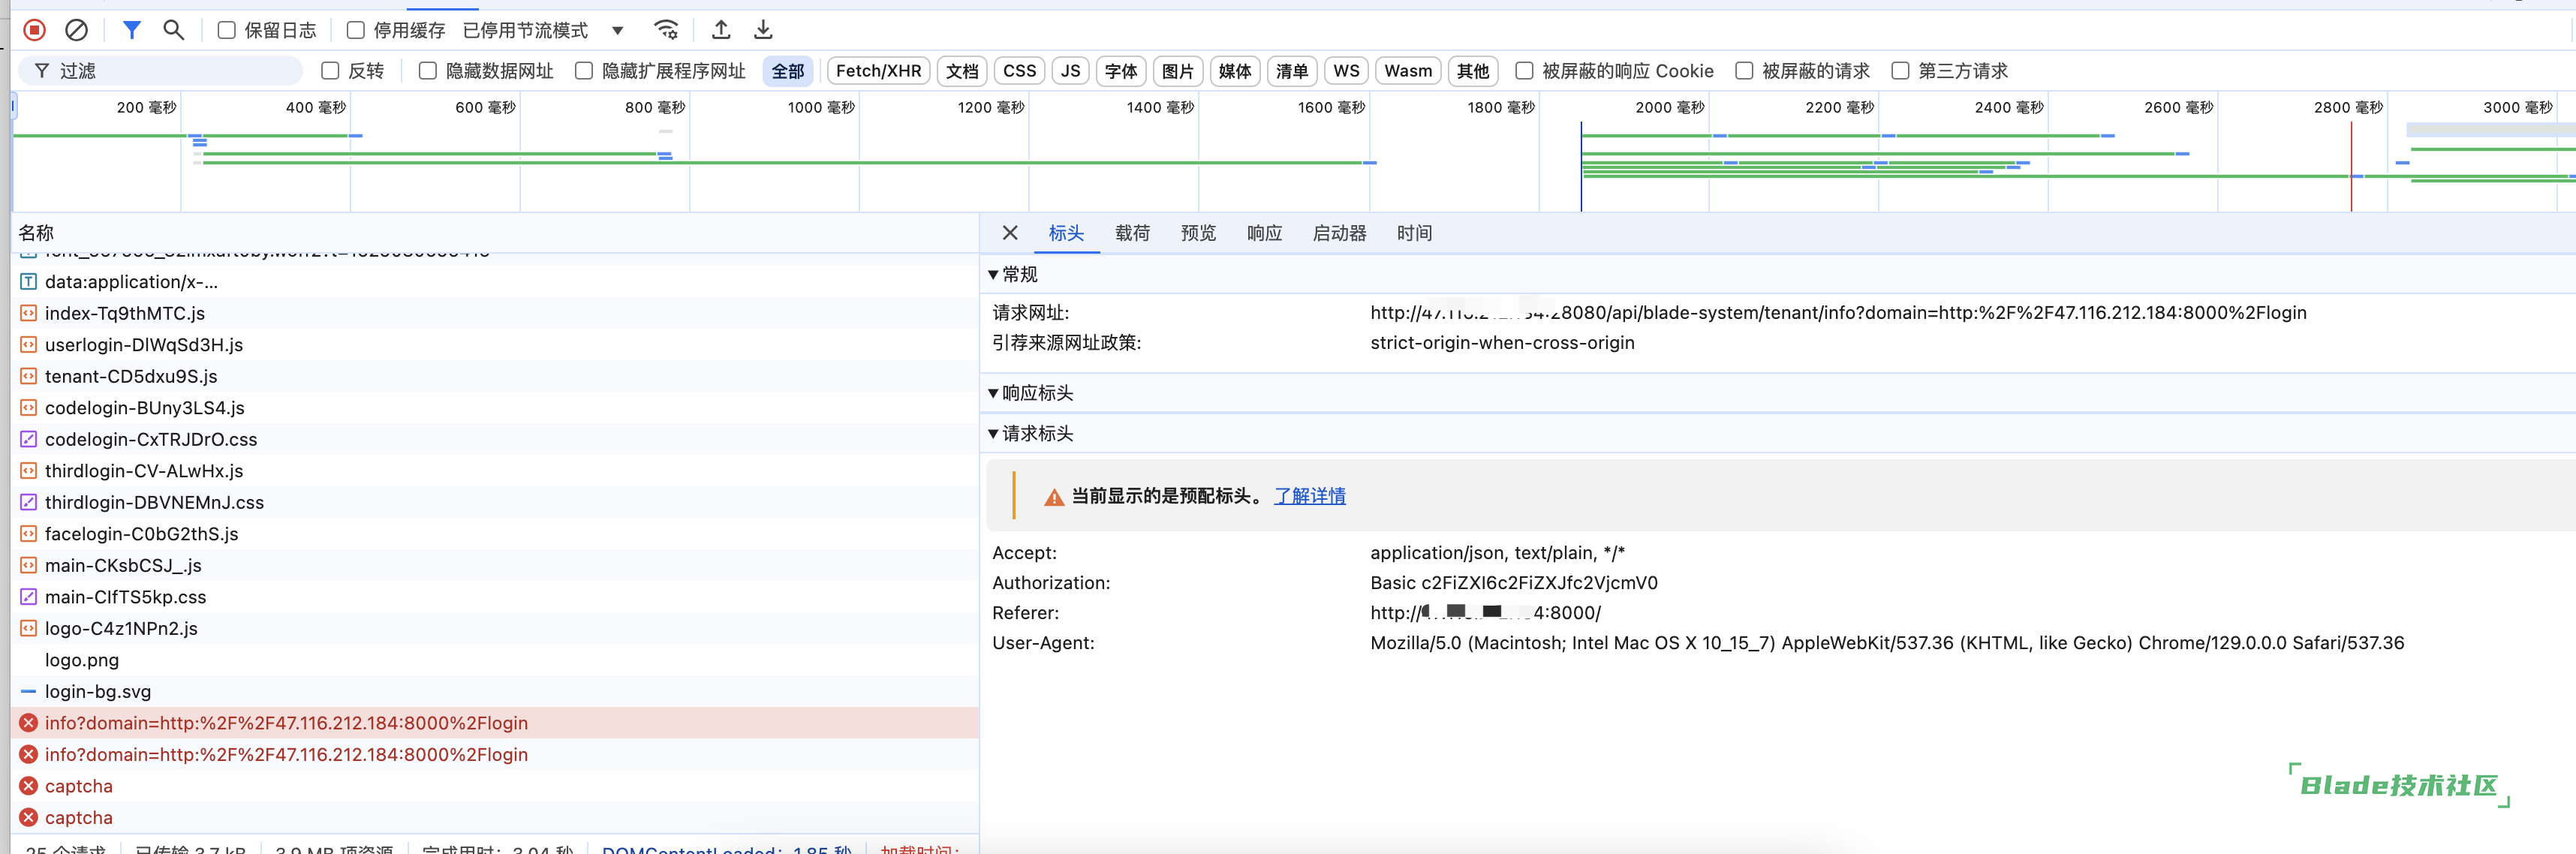The width and height of the screenshot is (2576, 854).
Task: Check 第三方请求 option
Action: [x=1900, y=71]
